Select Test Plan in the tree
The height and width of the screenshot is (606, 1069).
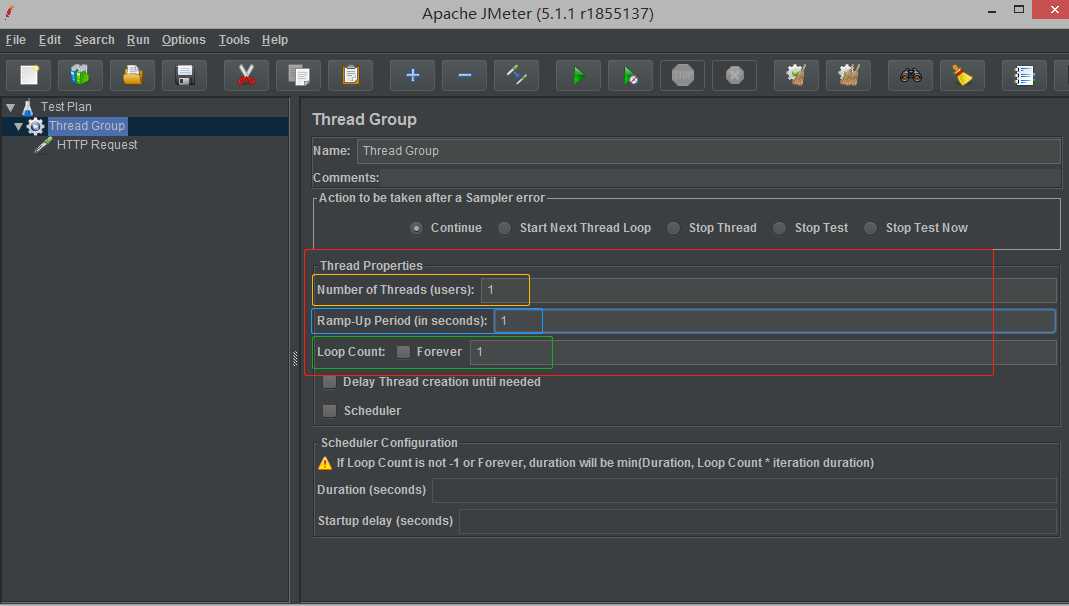(x=66, y=107)
